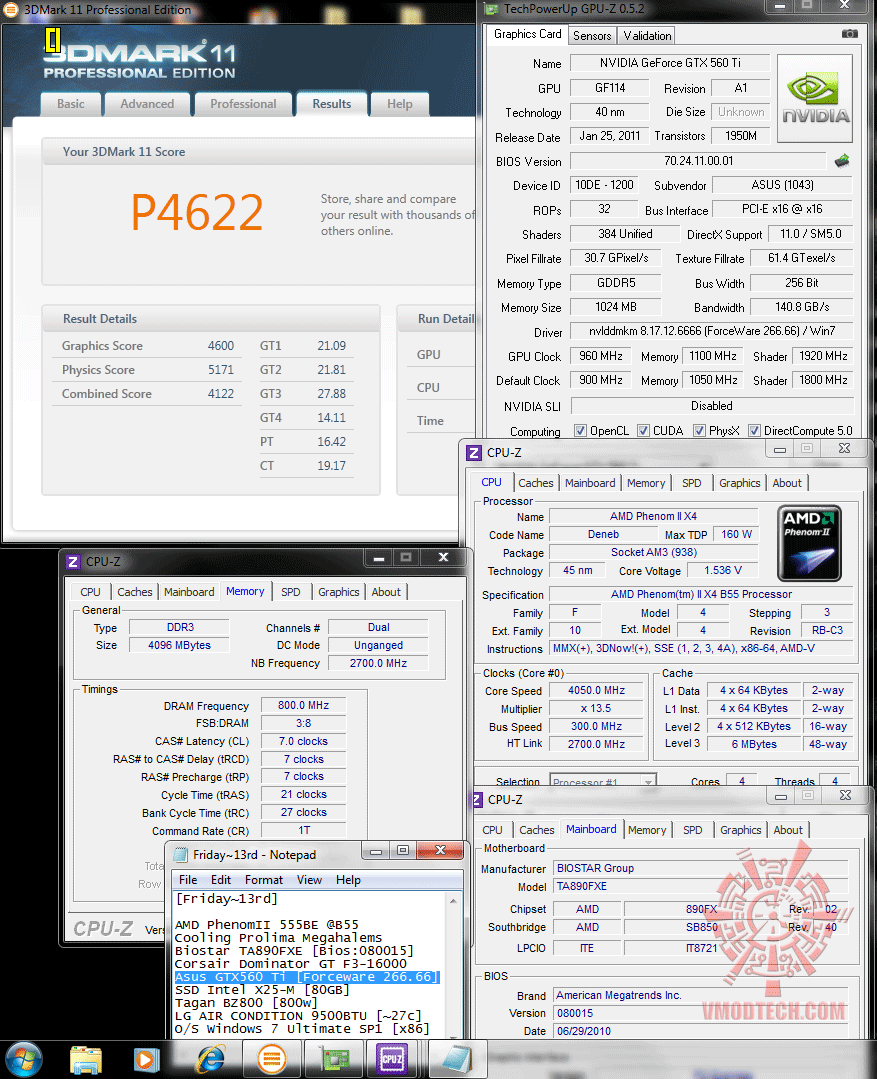The height and width of the screenshot is (1079, 877).
Task: Click the GPU-Z screenshot camera icon
Action: pyautogui.click(x=849, y=34)
